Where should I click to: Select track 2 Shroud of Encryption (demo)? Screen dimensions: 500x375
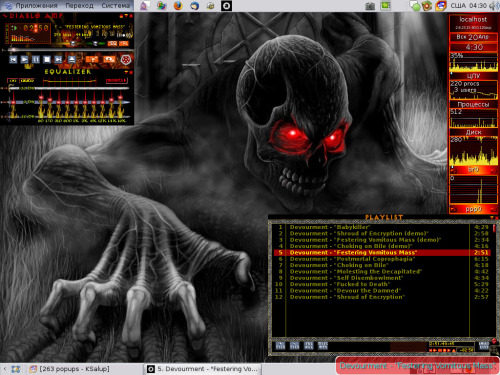point(382,233)
